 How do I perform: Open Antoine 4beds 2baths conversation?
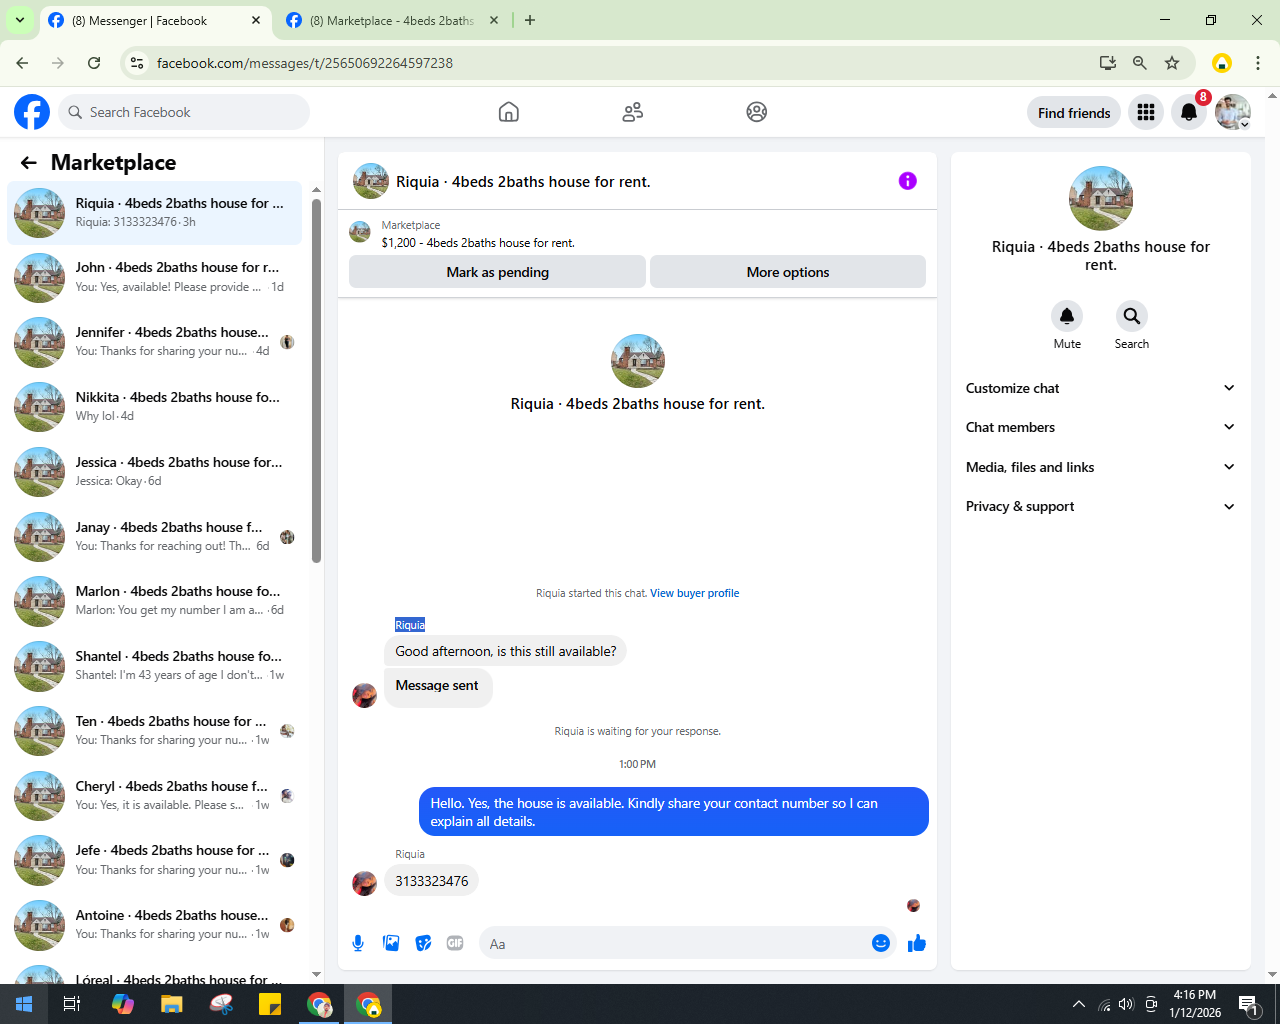pyautogui.click(x=154, y=925)
